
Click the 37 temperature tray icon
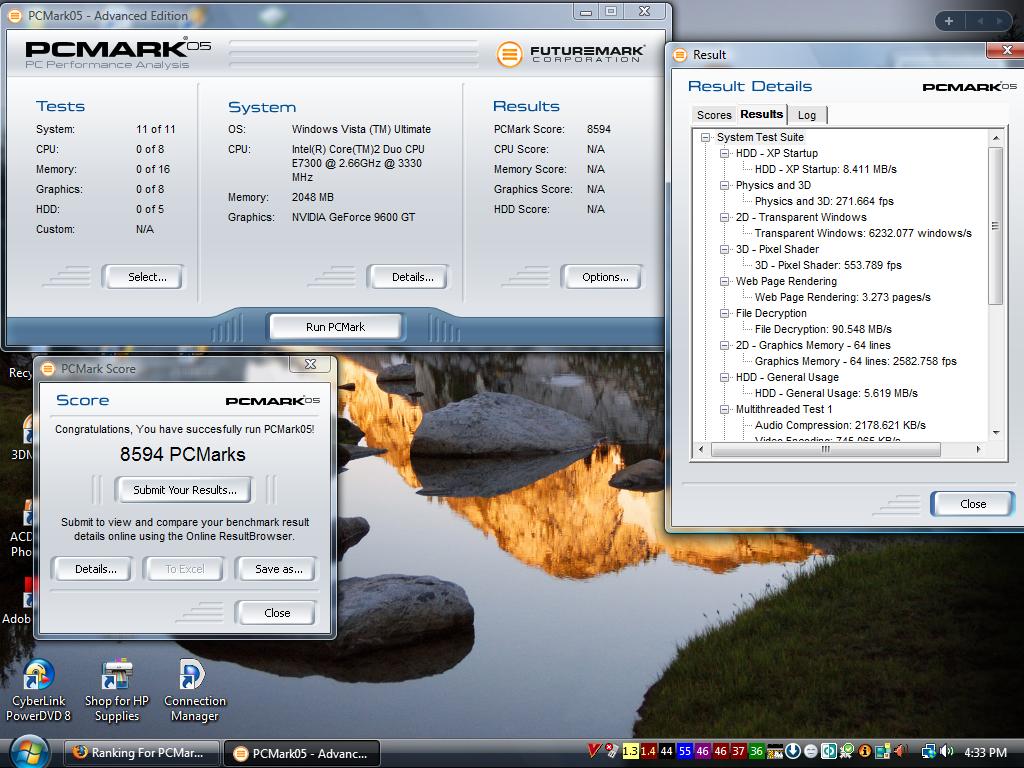[739, 751]
